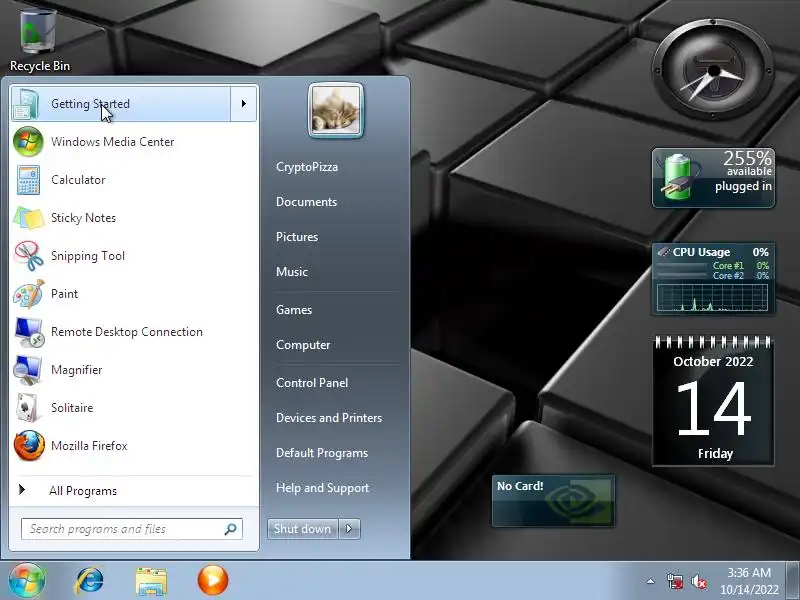
Task: Open Documents from Start menu
Action: [x=306, y=202]
